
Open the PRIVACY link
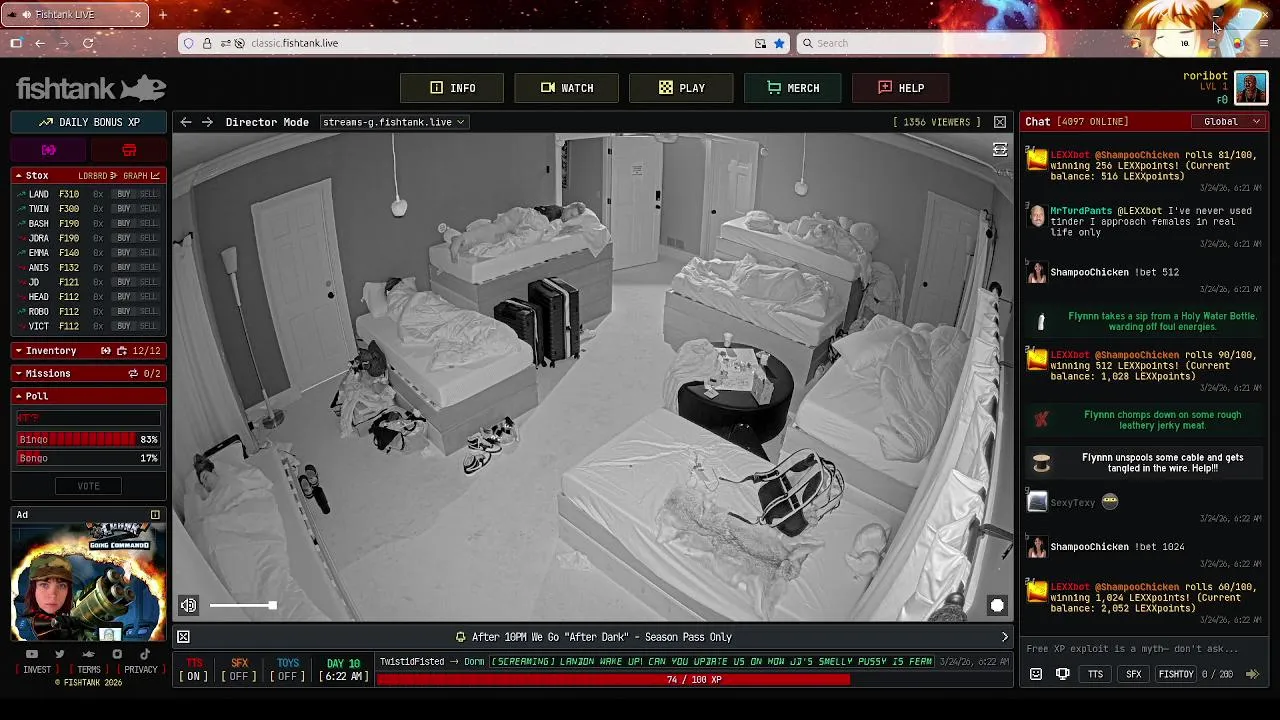coord(141,670)
